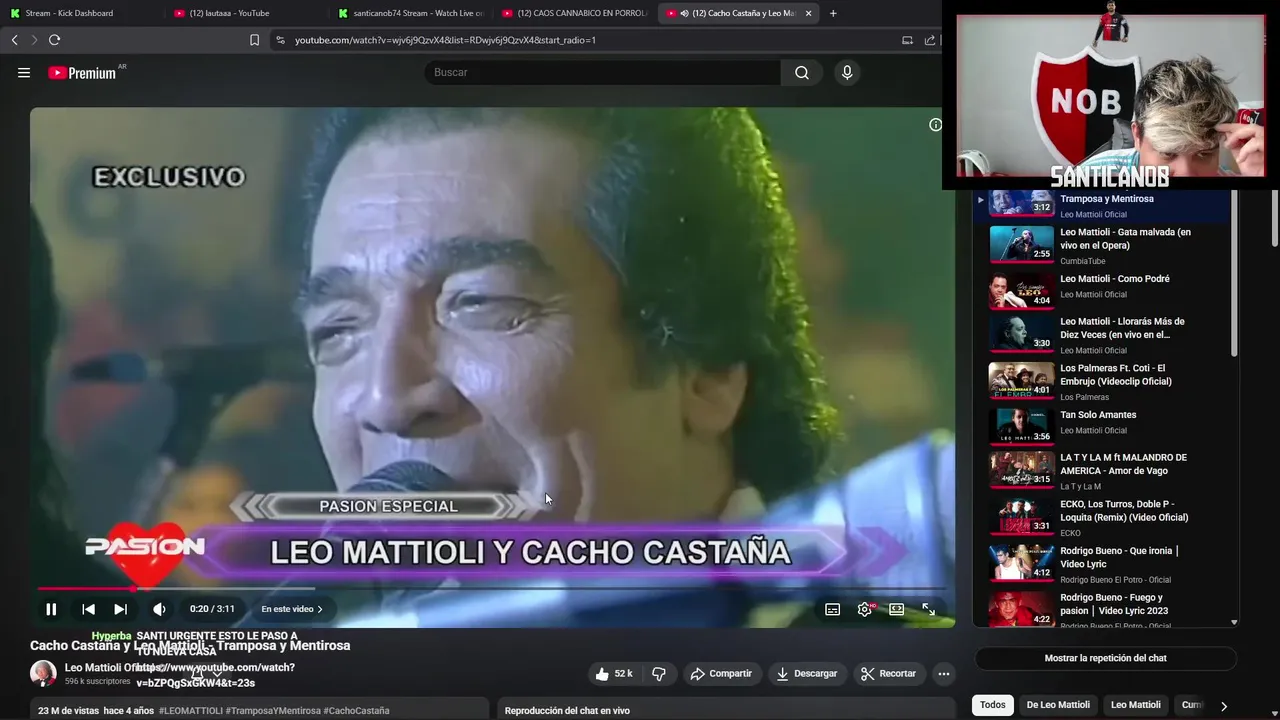Seek on the red video progress bar
Image resolution: width=1280 pixels, height=720 pixels.
click(x=491, y=588)
